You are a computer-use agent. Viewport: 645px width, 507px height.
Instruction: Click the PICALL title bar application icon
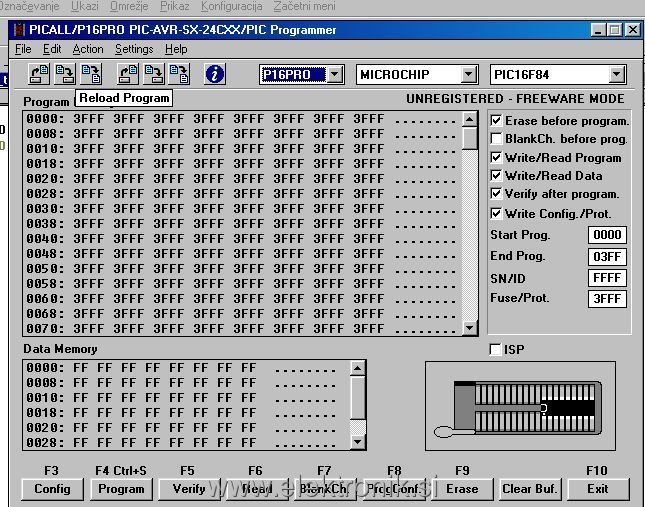19,30
